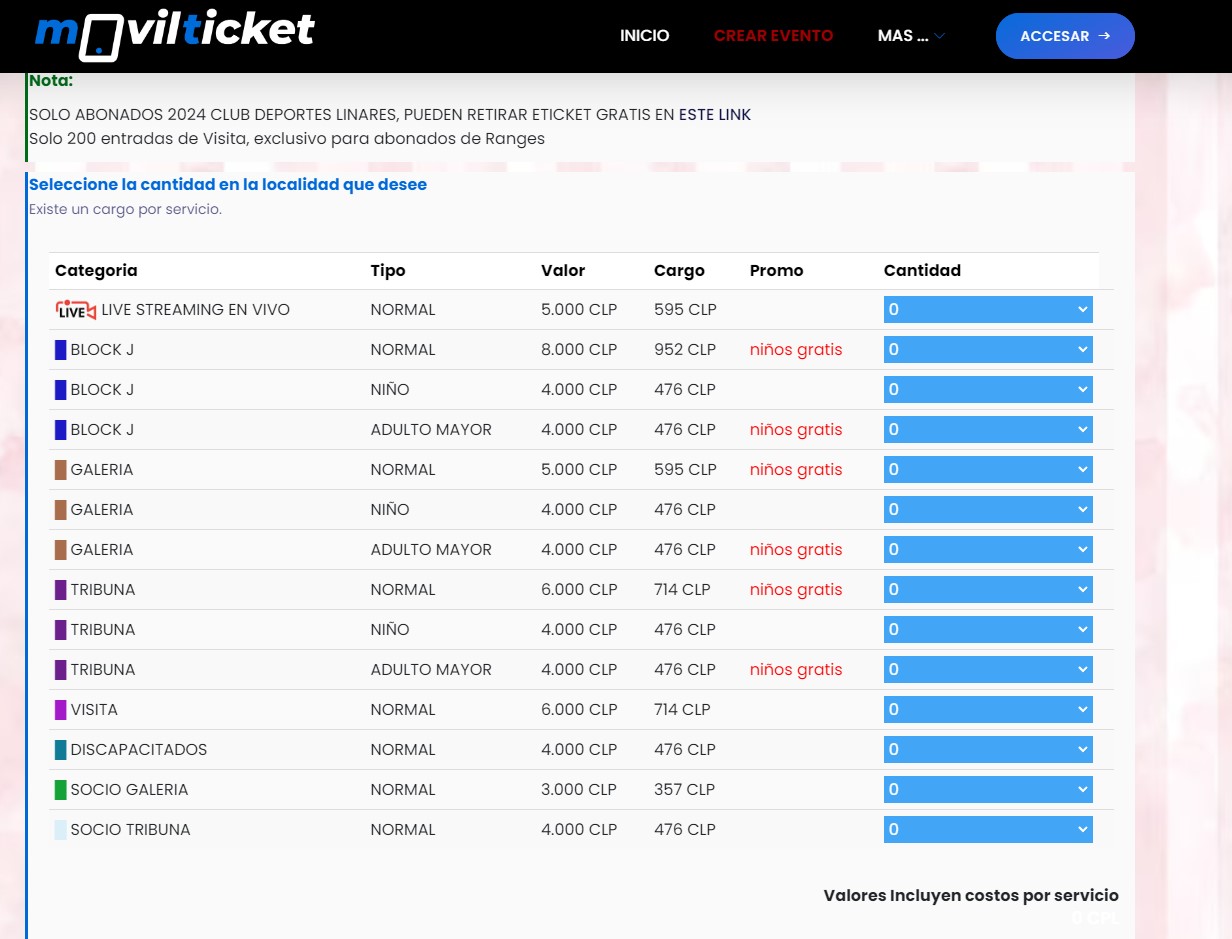Screen dimensions: 1232x939
Task: Click the 'SOCIO TRIBUNA' category text
Action: (x=131, y=830)
